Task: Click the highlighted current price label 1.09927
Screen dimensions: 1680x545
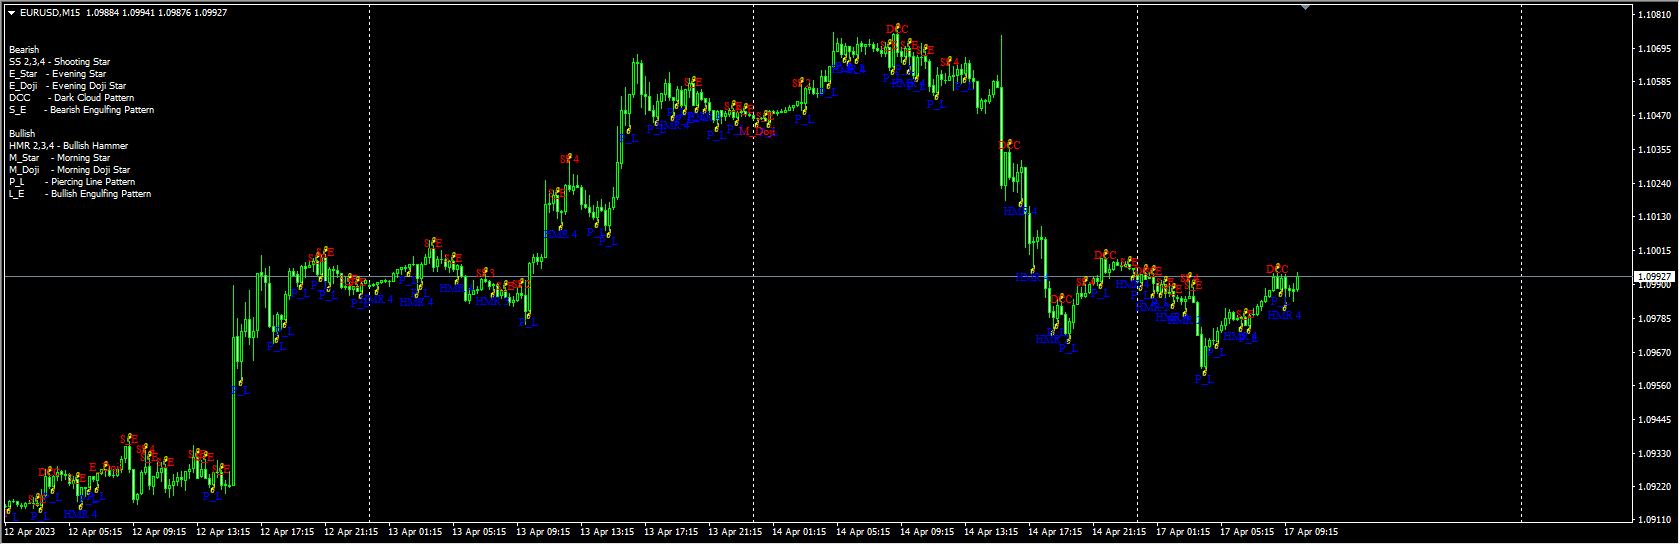Action: pos(1653,276)
